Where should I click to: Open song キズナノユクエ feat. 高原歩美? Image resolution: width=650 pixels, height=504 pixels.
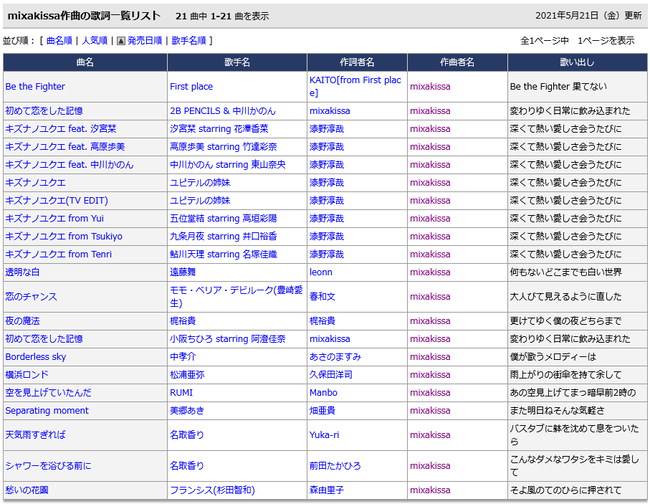pos(65,147)
